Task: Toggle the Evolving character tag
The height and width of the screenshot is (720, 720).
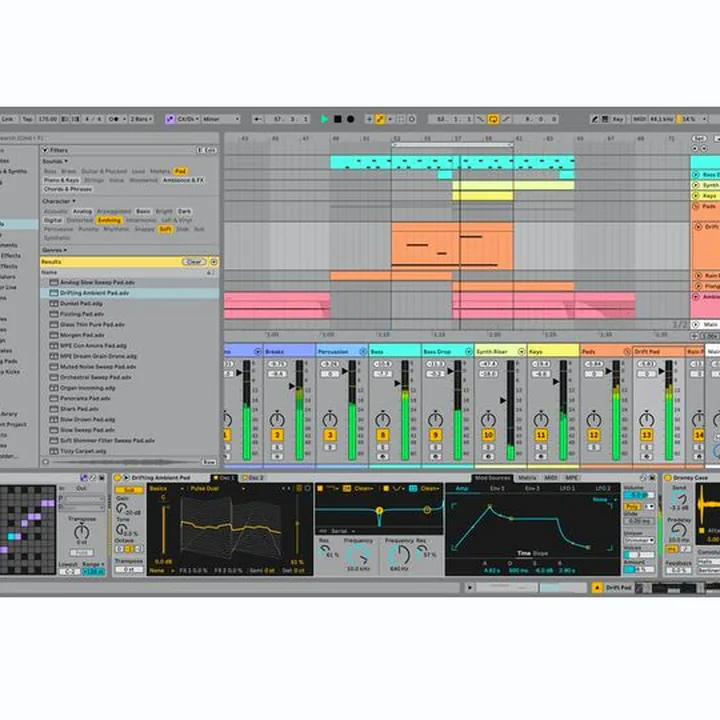Action: (x=109, y=220)
